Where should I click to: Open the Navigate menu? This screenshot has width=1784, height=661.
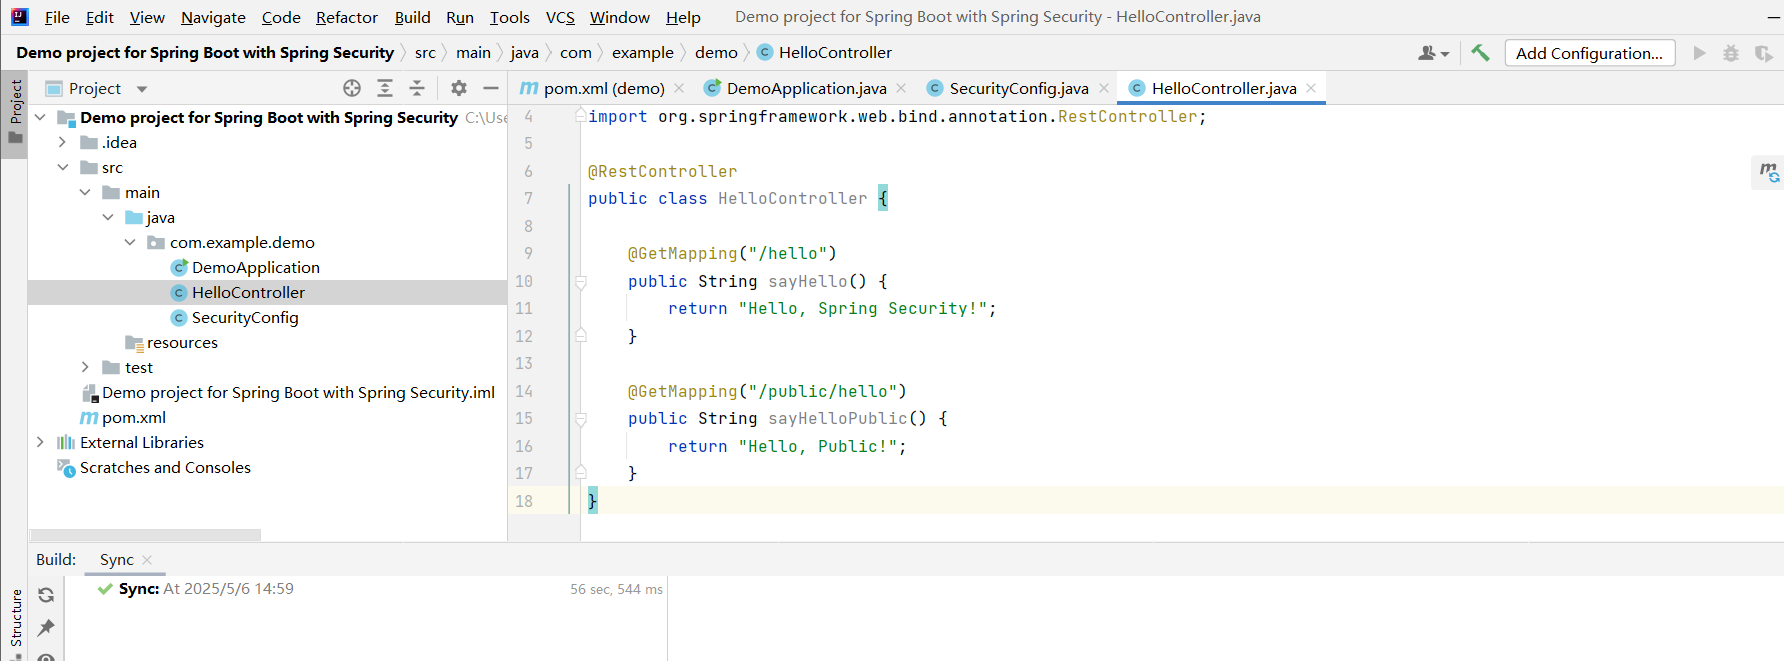coord(213,17)
